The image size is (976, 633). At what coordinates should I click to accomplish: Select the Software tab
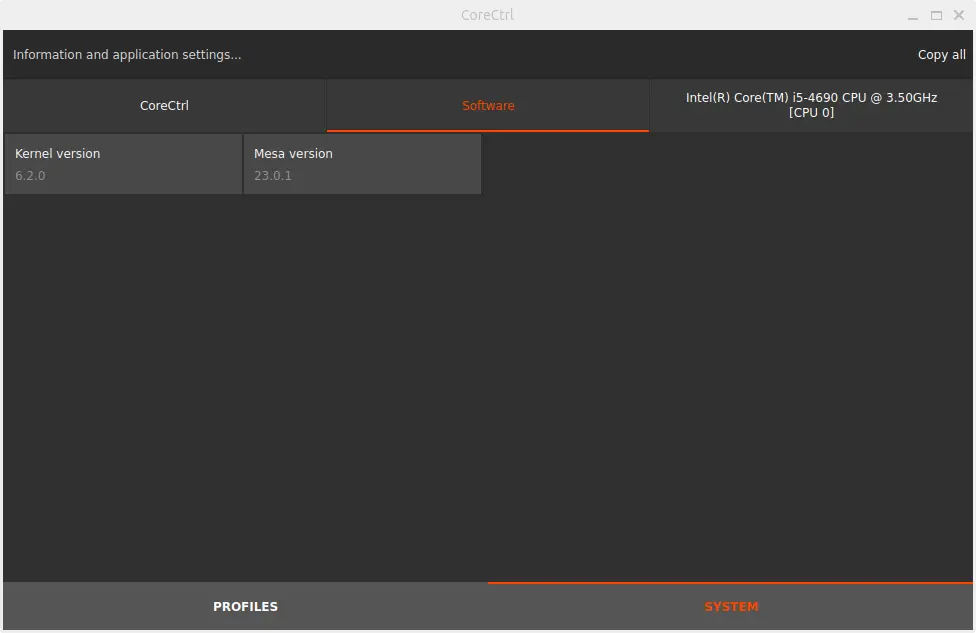pyautogui.click(x=488, y=106)
